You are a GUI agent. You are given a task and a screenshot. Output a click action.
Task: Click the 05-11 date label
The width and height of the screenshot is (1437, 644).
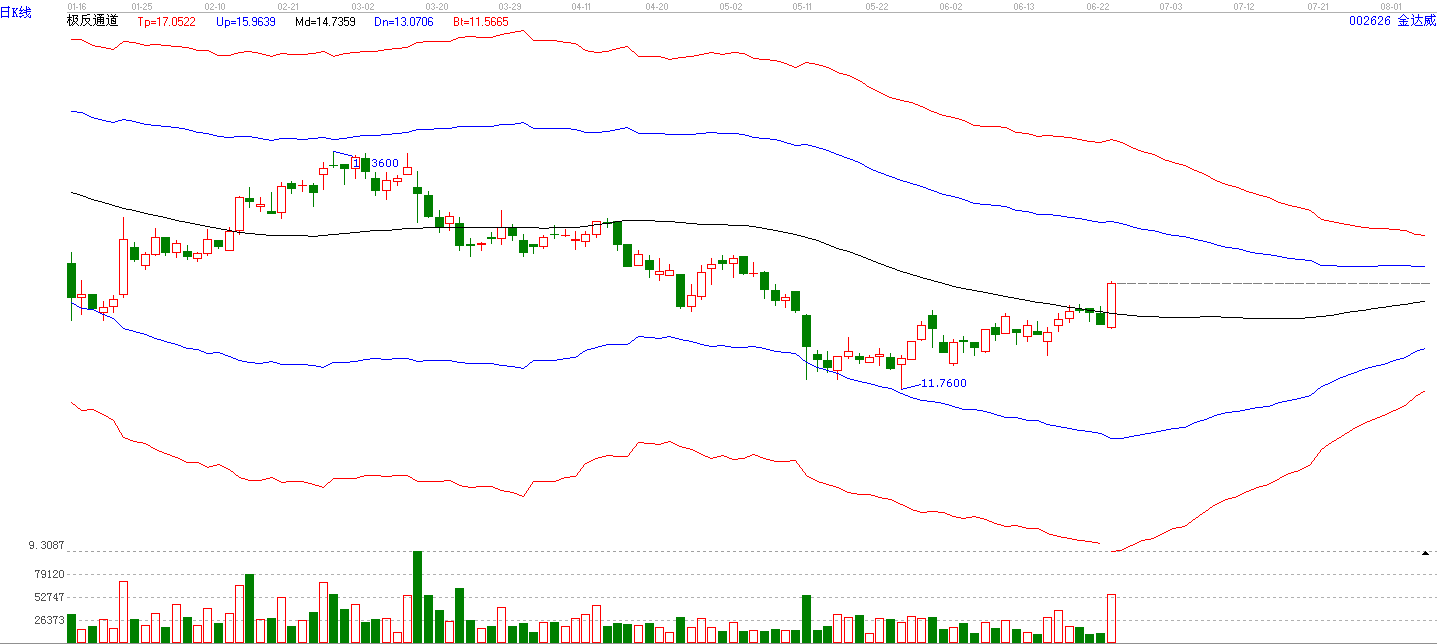point(802,6)
